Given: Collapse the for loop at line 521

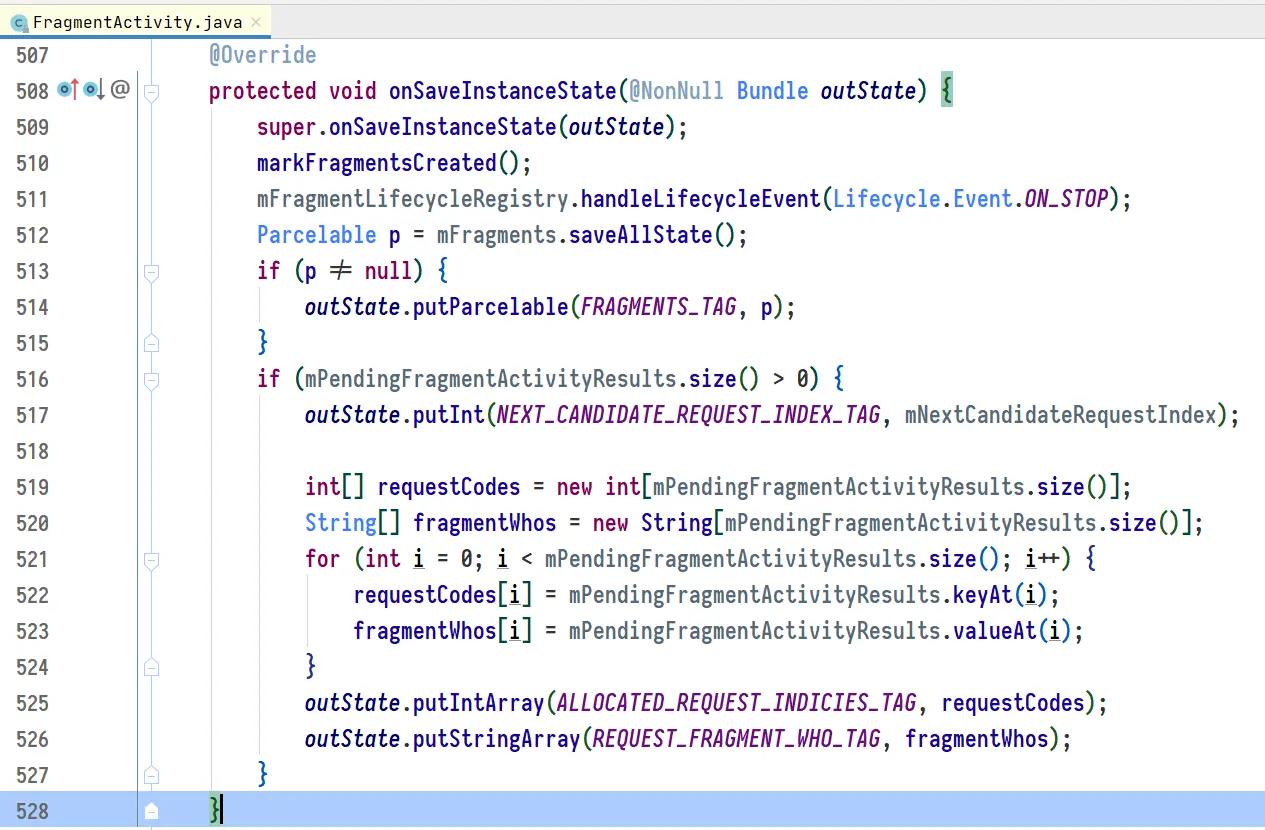Looking at the screenshot, I should pos(151,560).
